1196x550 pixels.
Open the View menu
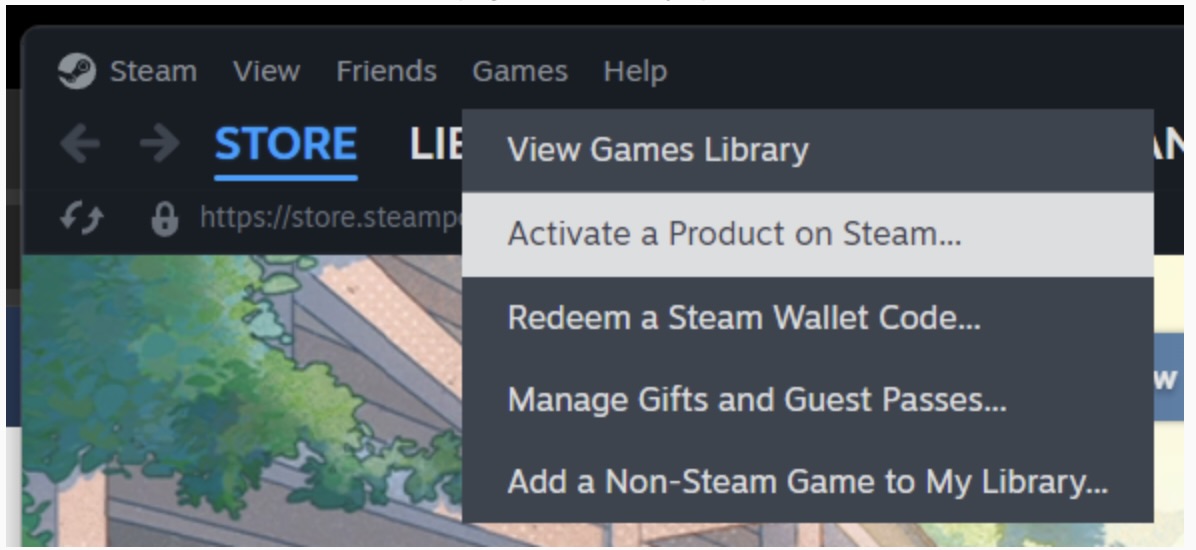point(266,72)
